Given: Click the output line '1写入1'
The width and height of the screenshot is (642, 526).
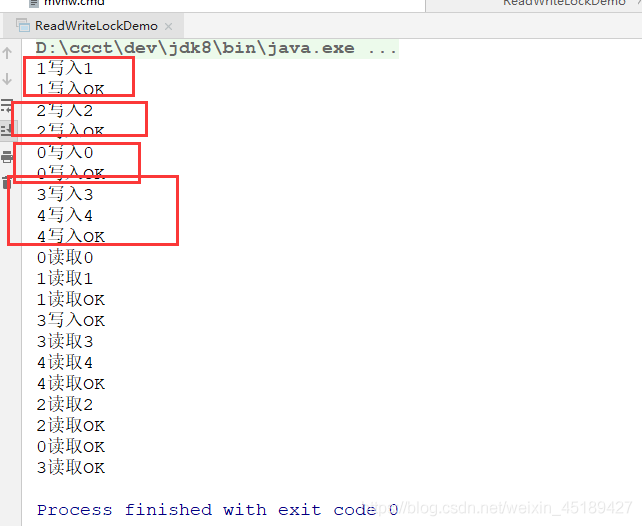Looking at the screenshot, I should click(65, 68).
